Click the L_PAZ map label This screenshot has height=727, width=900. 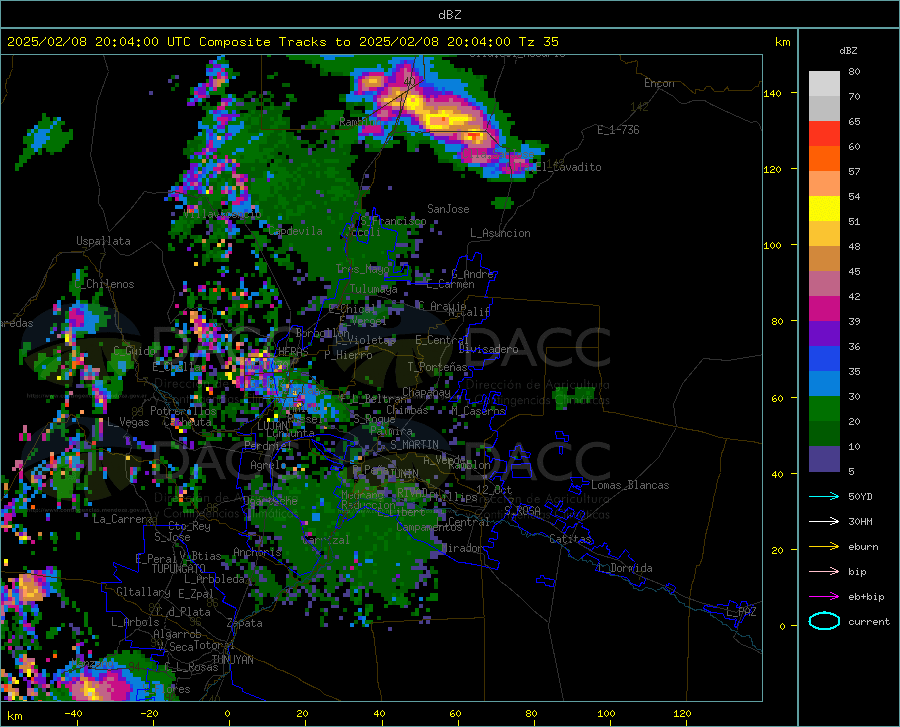pyautogui.click(x=741, y=612)
